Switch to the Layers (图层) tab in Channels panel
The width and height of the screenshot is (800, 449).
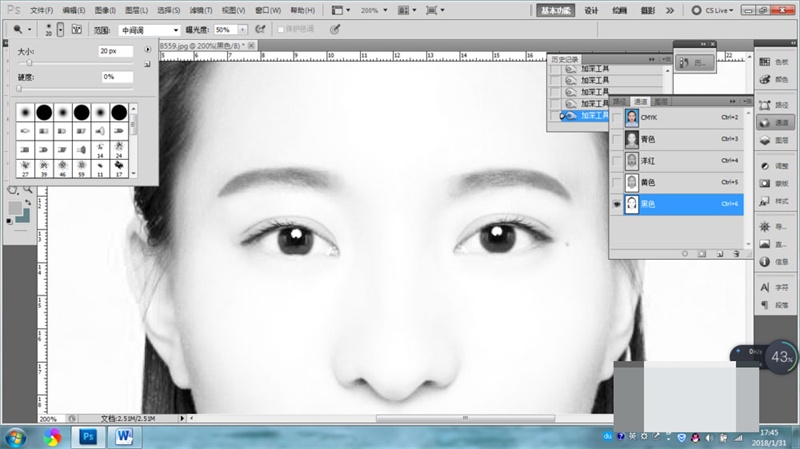(x=662, y=102)
